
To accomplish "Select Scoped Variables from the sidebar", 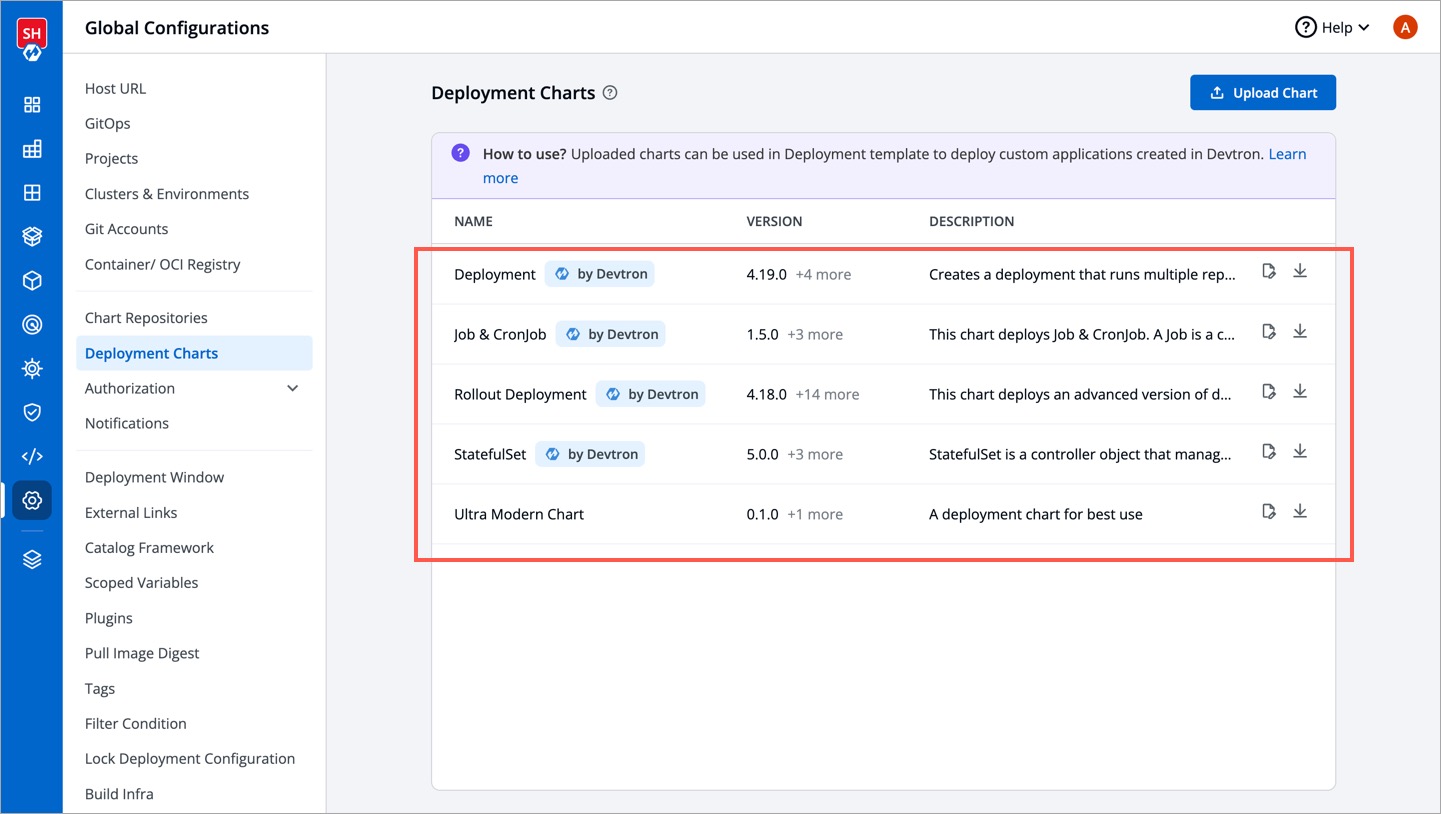I will click(141, 583).
